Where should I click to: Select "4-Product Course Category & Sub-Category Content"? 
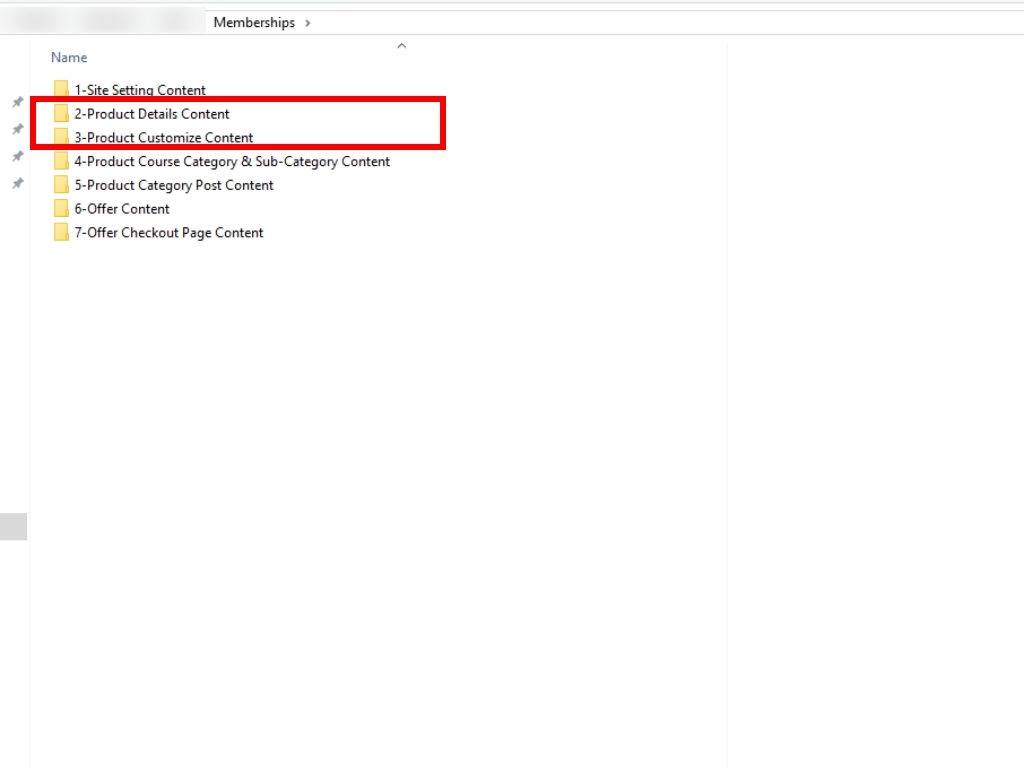click(x=232, y=161)
